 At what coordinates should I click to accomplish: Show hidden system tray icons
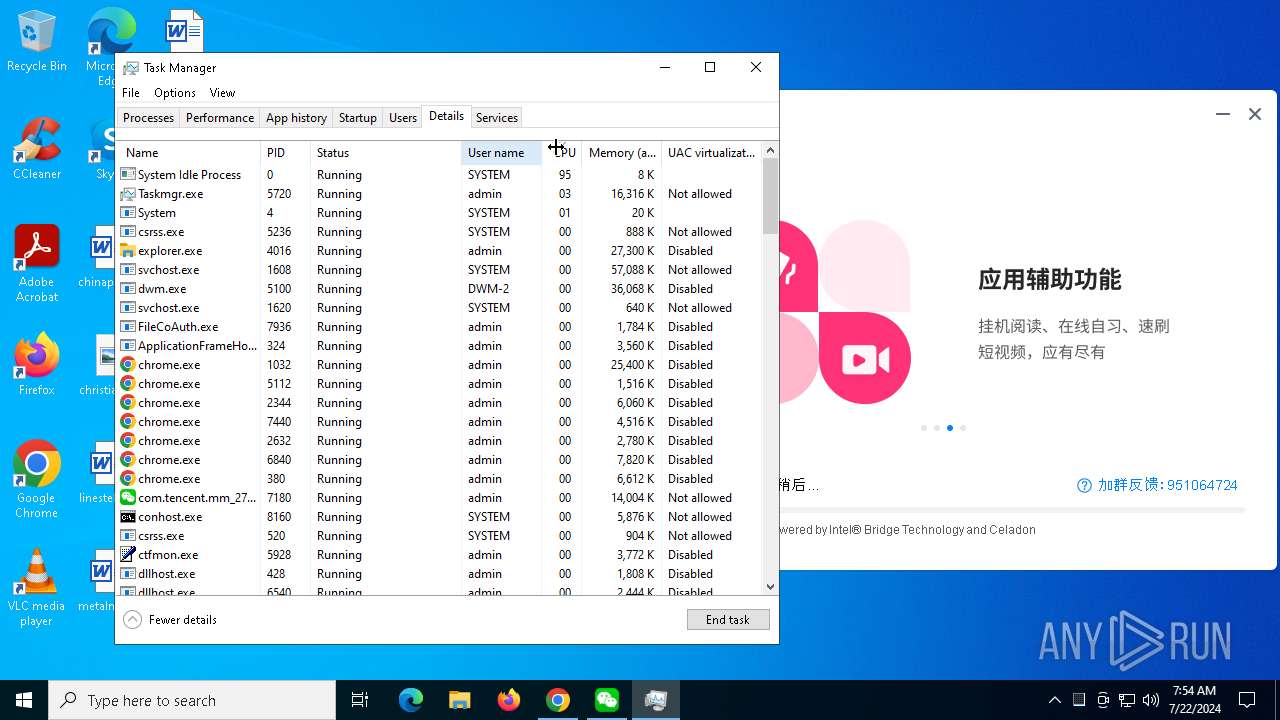[1054, 700]
